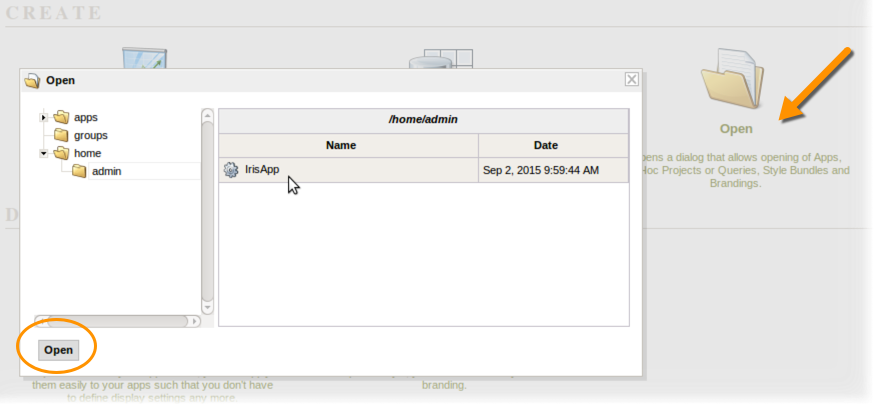Viewport: 874px width, 405px height.
Task: Click the tree panel horizontal scrollbar
Action: (112, 321)
